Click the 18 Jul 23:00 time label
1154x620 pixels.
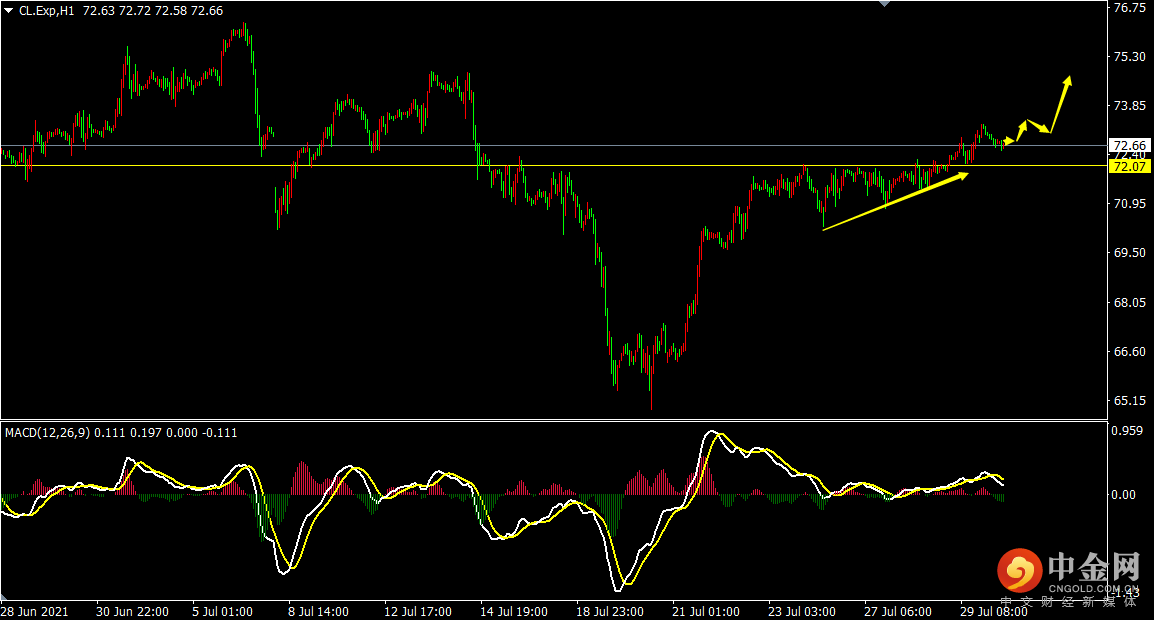coord(607,611)
